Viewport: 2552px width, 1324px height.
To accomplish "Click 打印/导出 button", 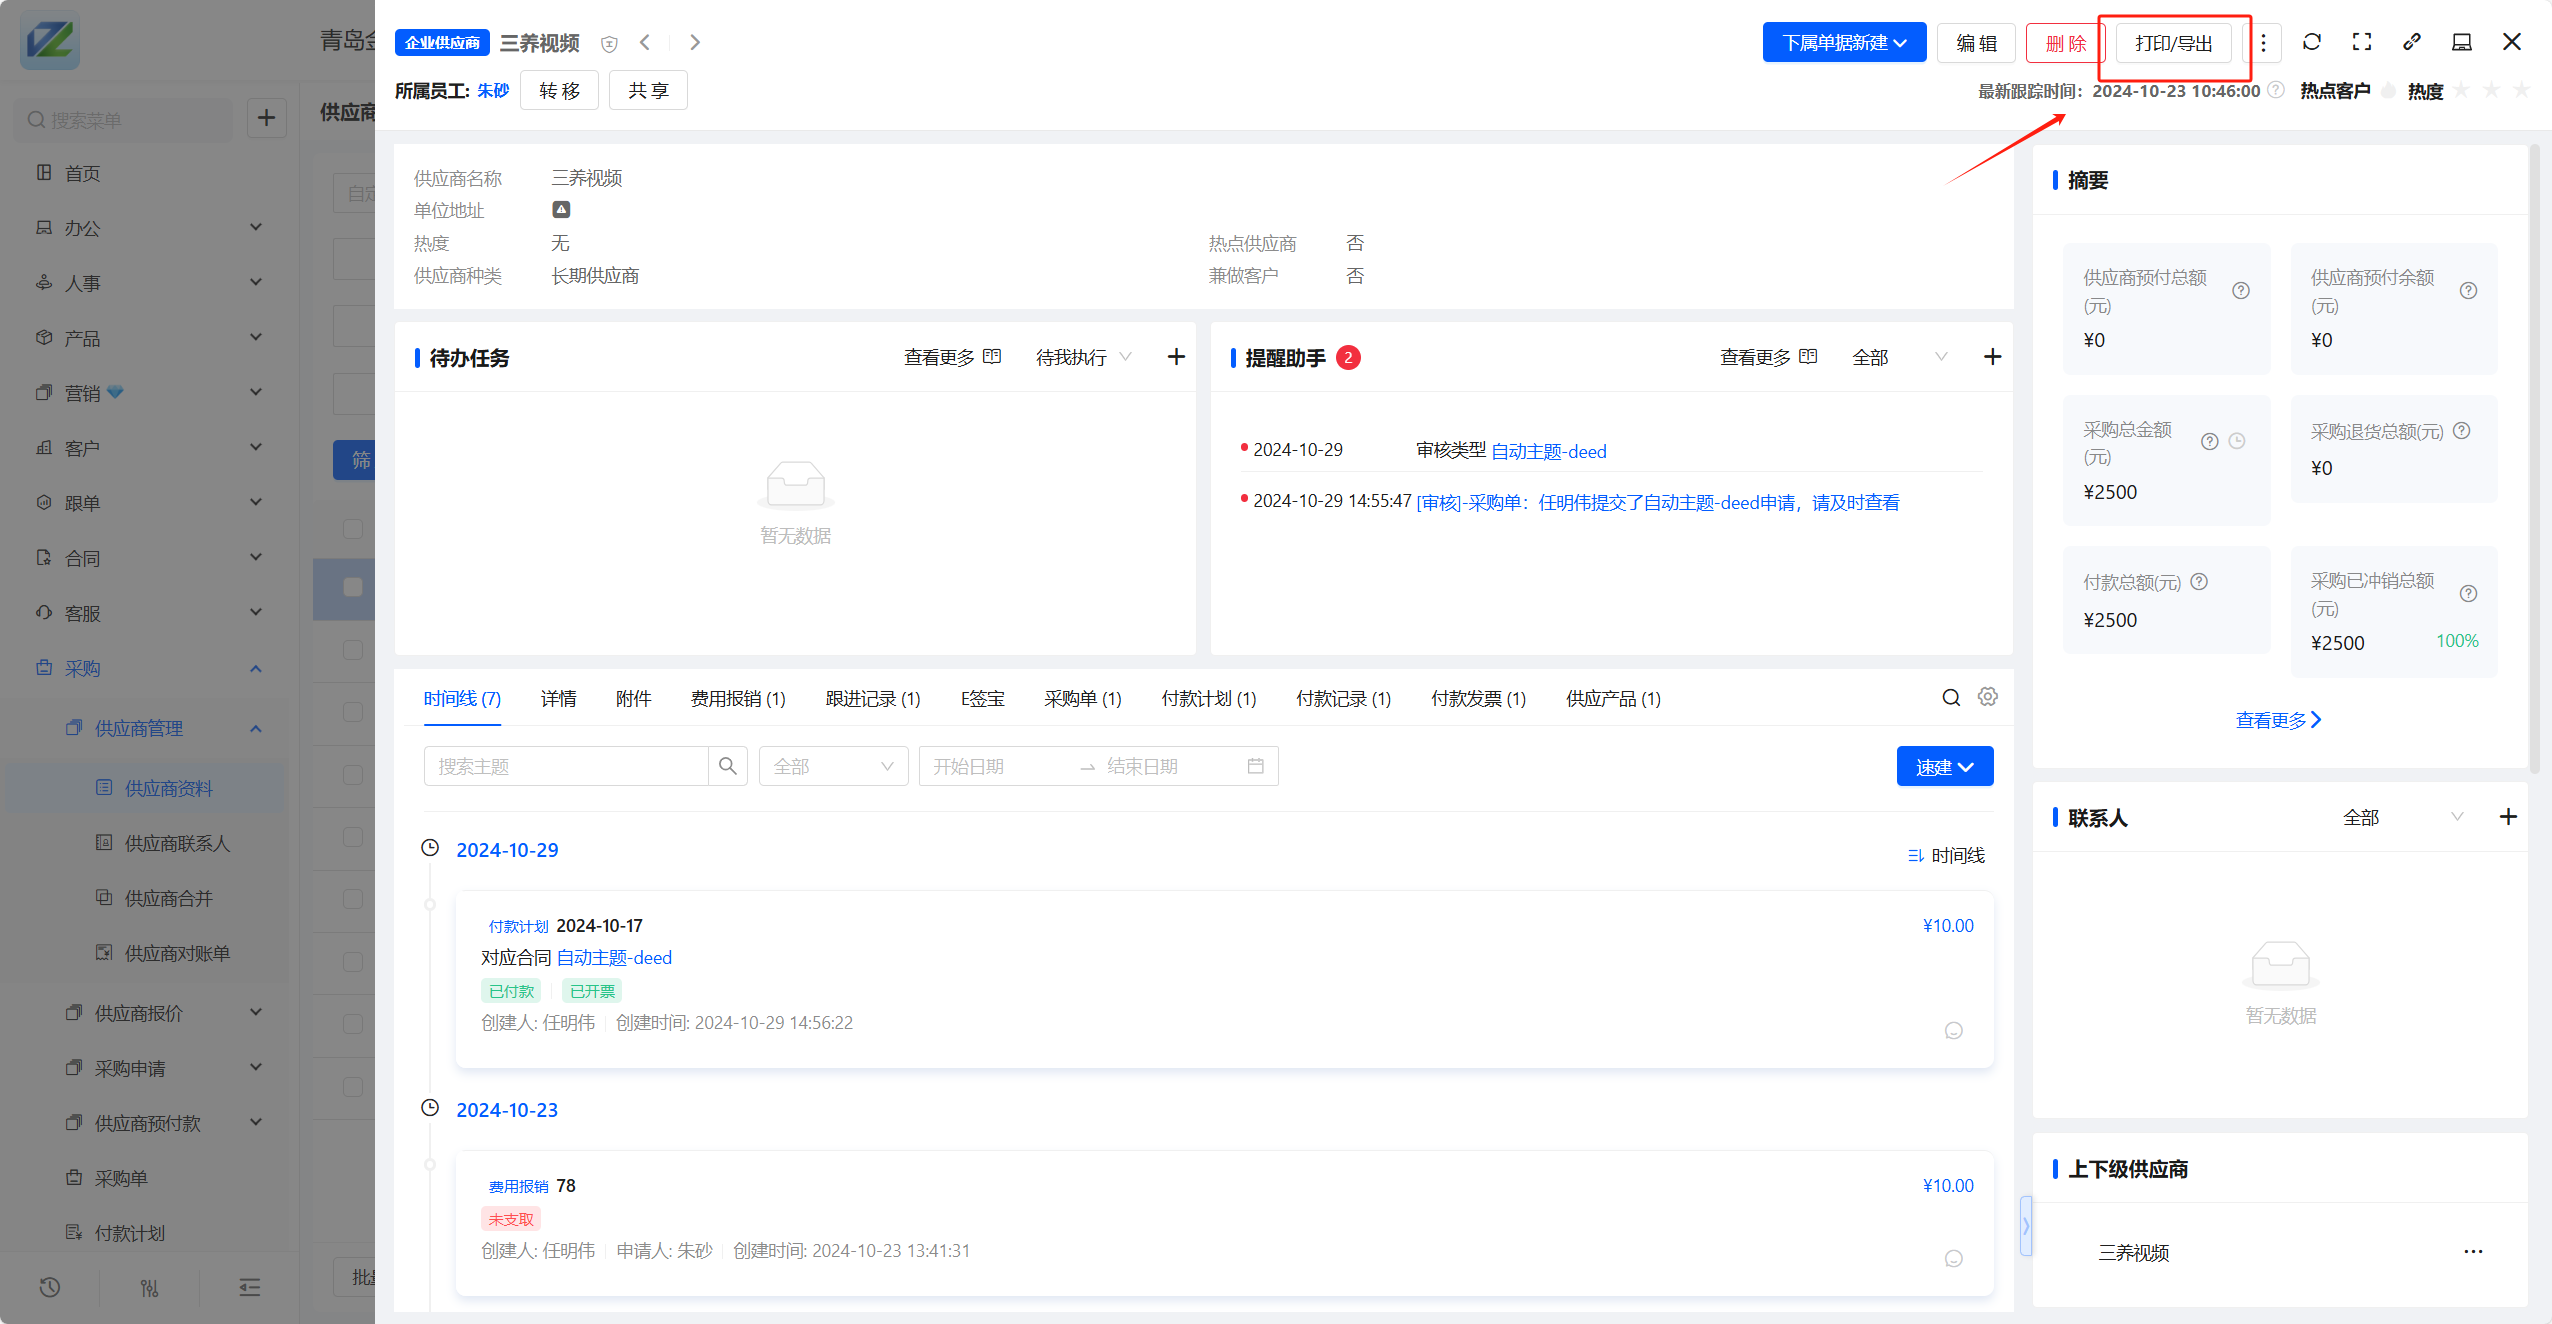I will pyautogui.click(x=2174, y=43).
